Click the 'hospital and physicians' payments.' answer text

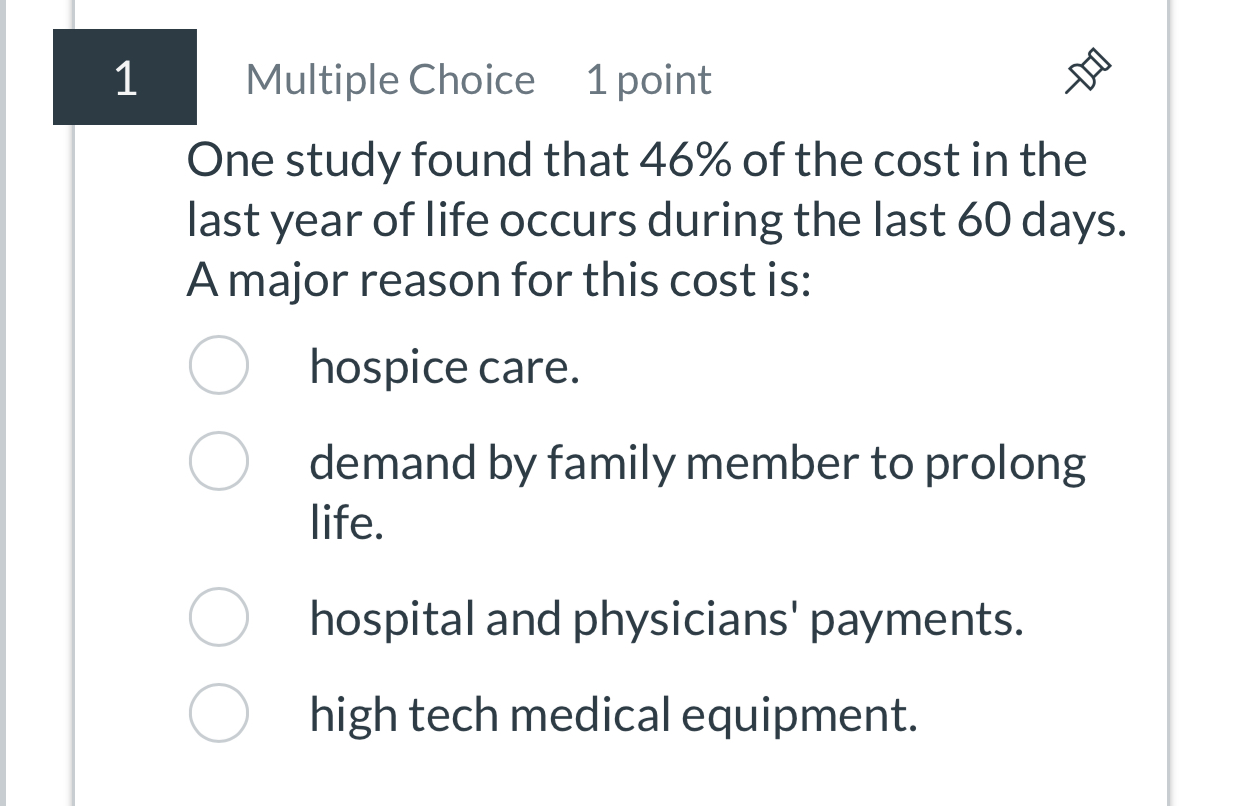(x=667, y=618)
